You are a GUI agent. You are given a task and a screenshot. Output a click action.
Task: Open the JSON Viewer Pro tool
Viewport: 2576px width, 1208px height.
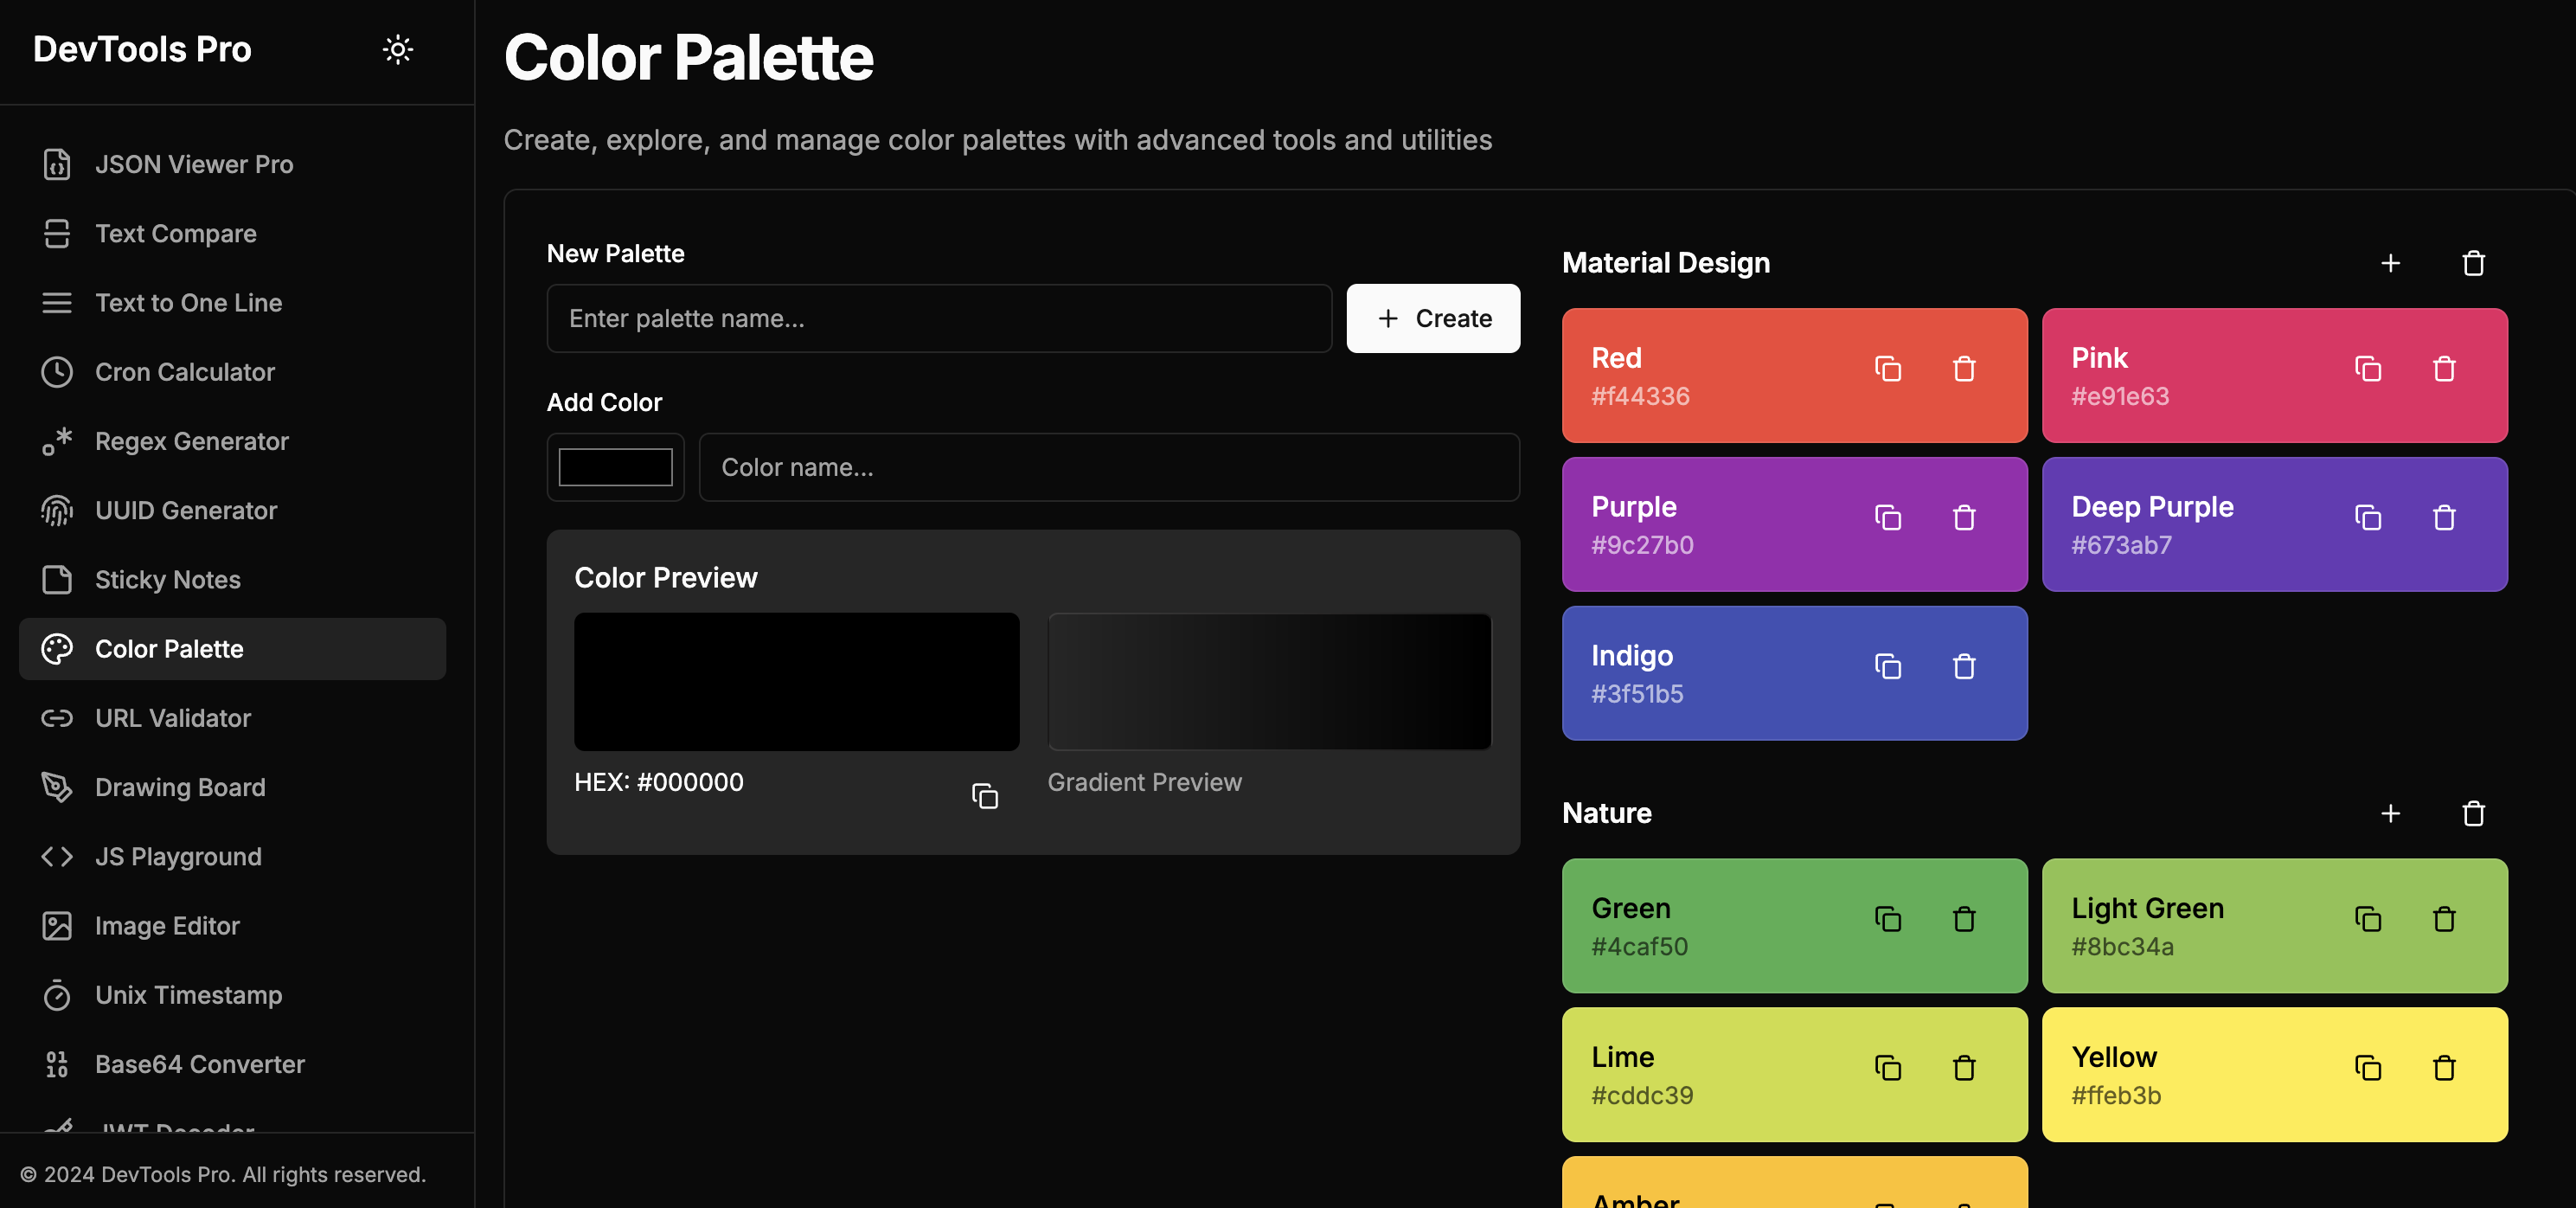pyautogui.click(x=193, y=164)
